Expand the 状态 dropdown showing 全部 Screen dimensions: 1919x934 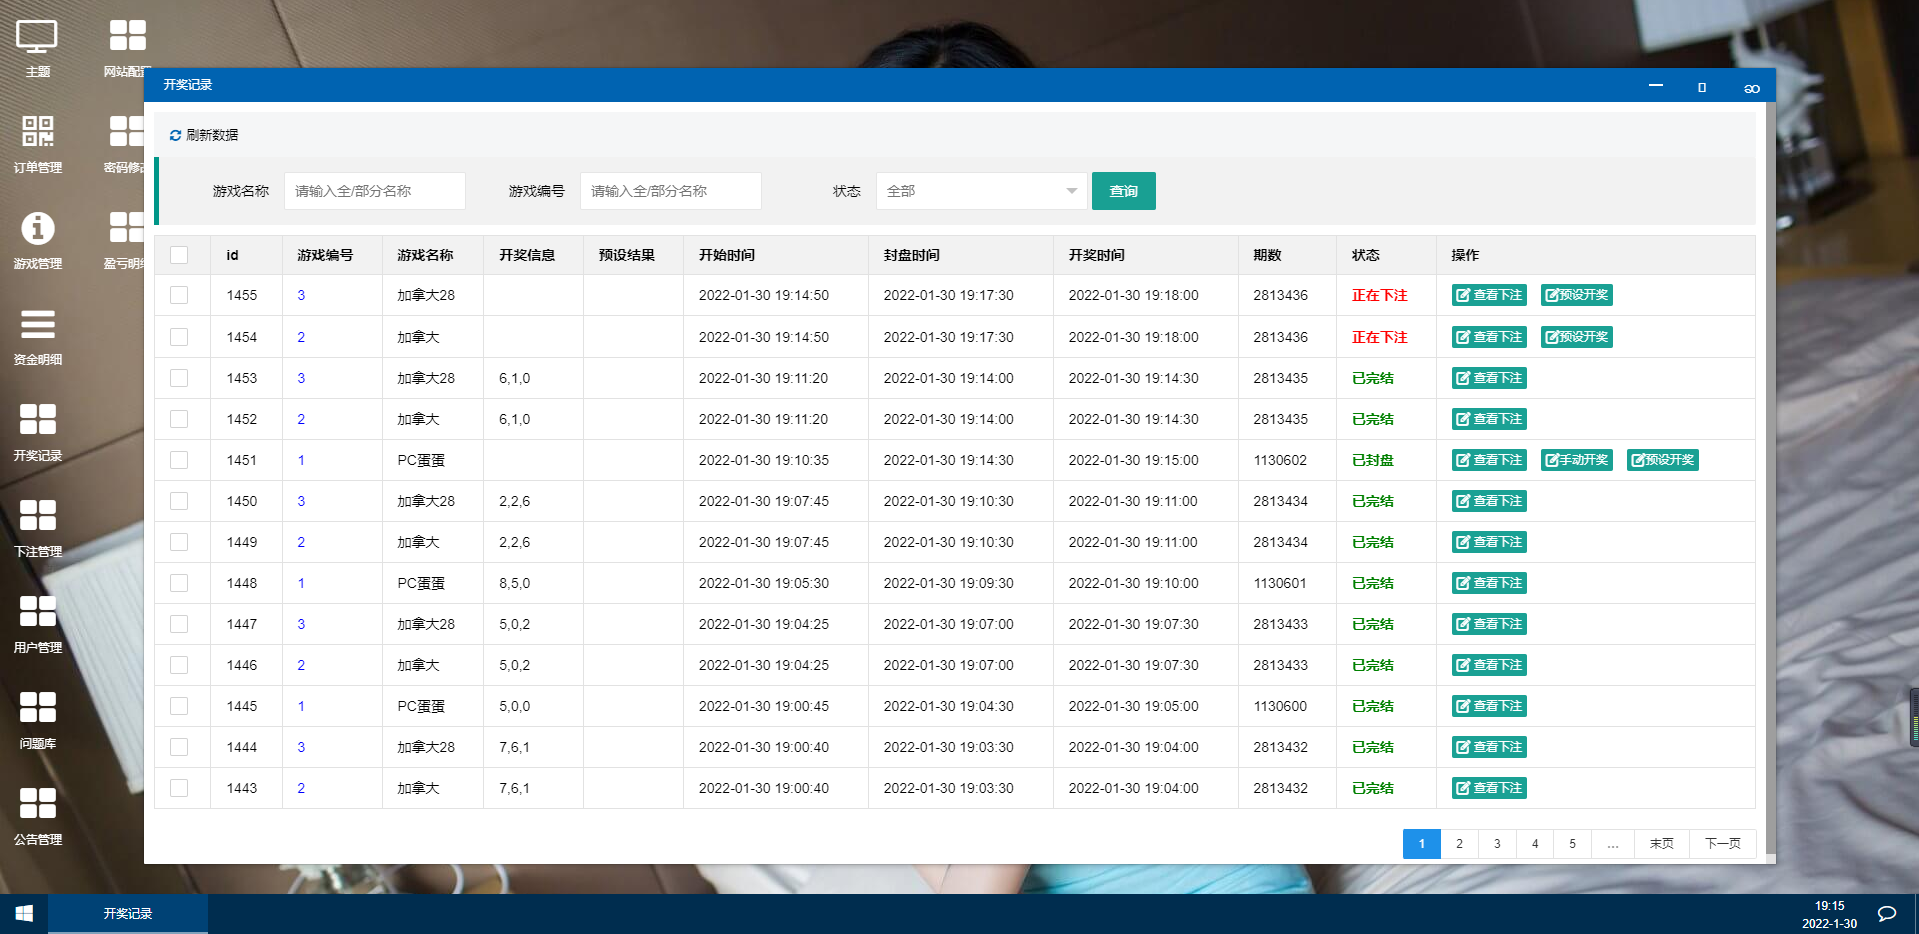click(x=980, y=191)
